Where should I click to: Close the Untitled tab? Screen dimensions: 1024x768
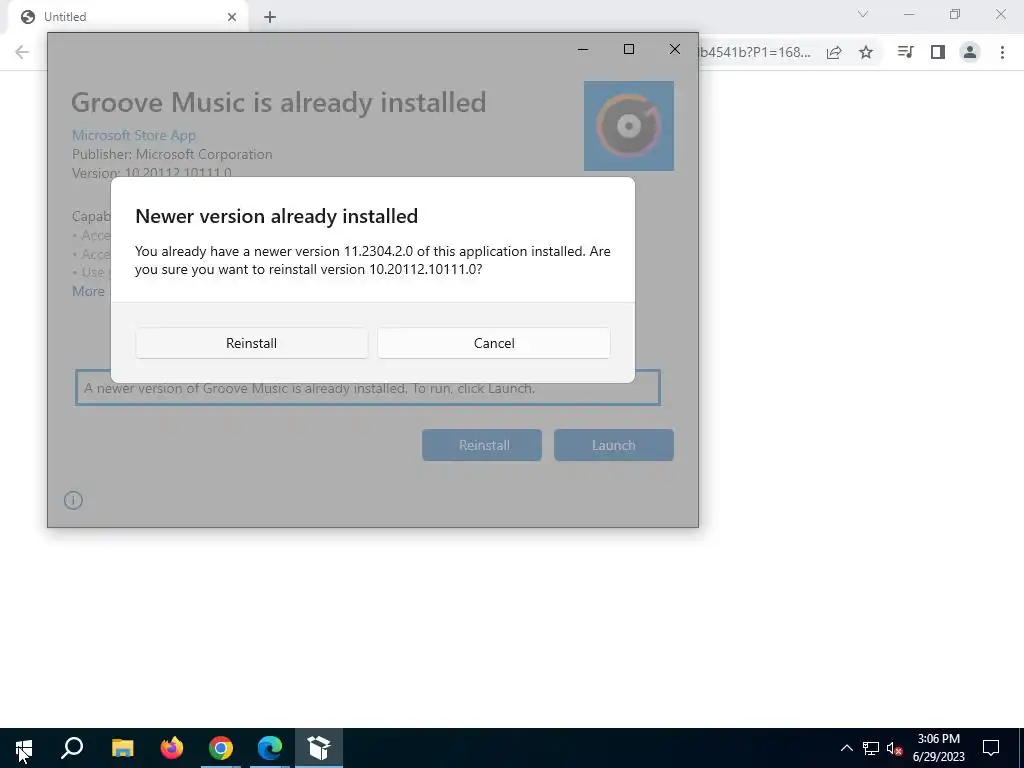(232, 17)
